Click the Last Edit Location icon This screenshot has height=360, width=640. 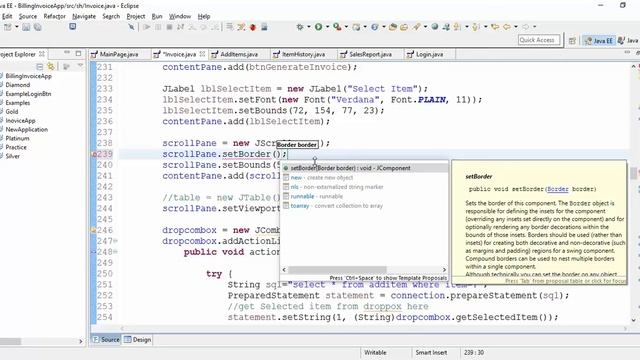(495, 27)
